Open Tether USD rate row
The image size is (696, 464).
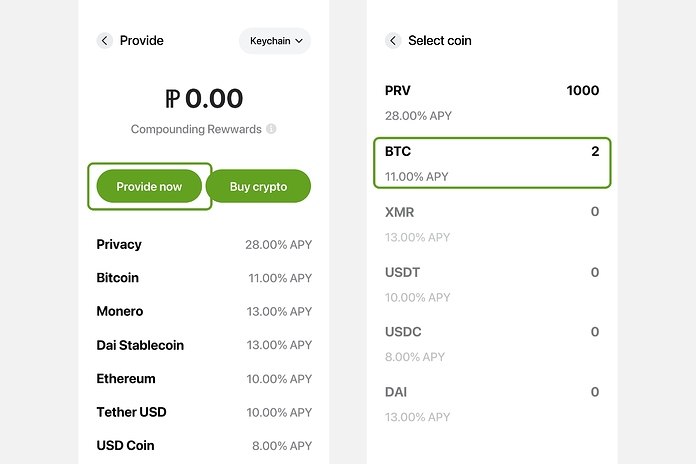click(x=204, y=412)
